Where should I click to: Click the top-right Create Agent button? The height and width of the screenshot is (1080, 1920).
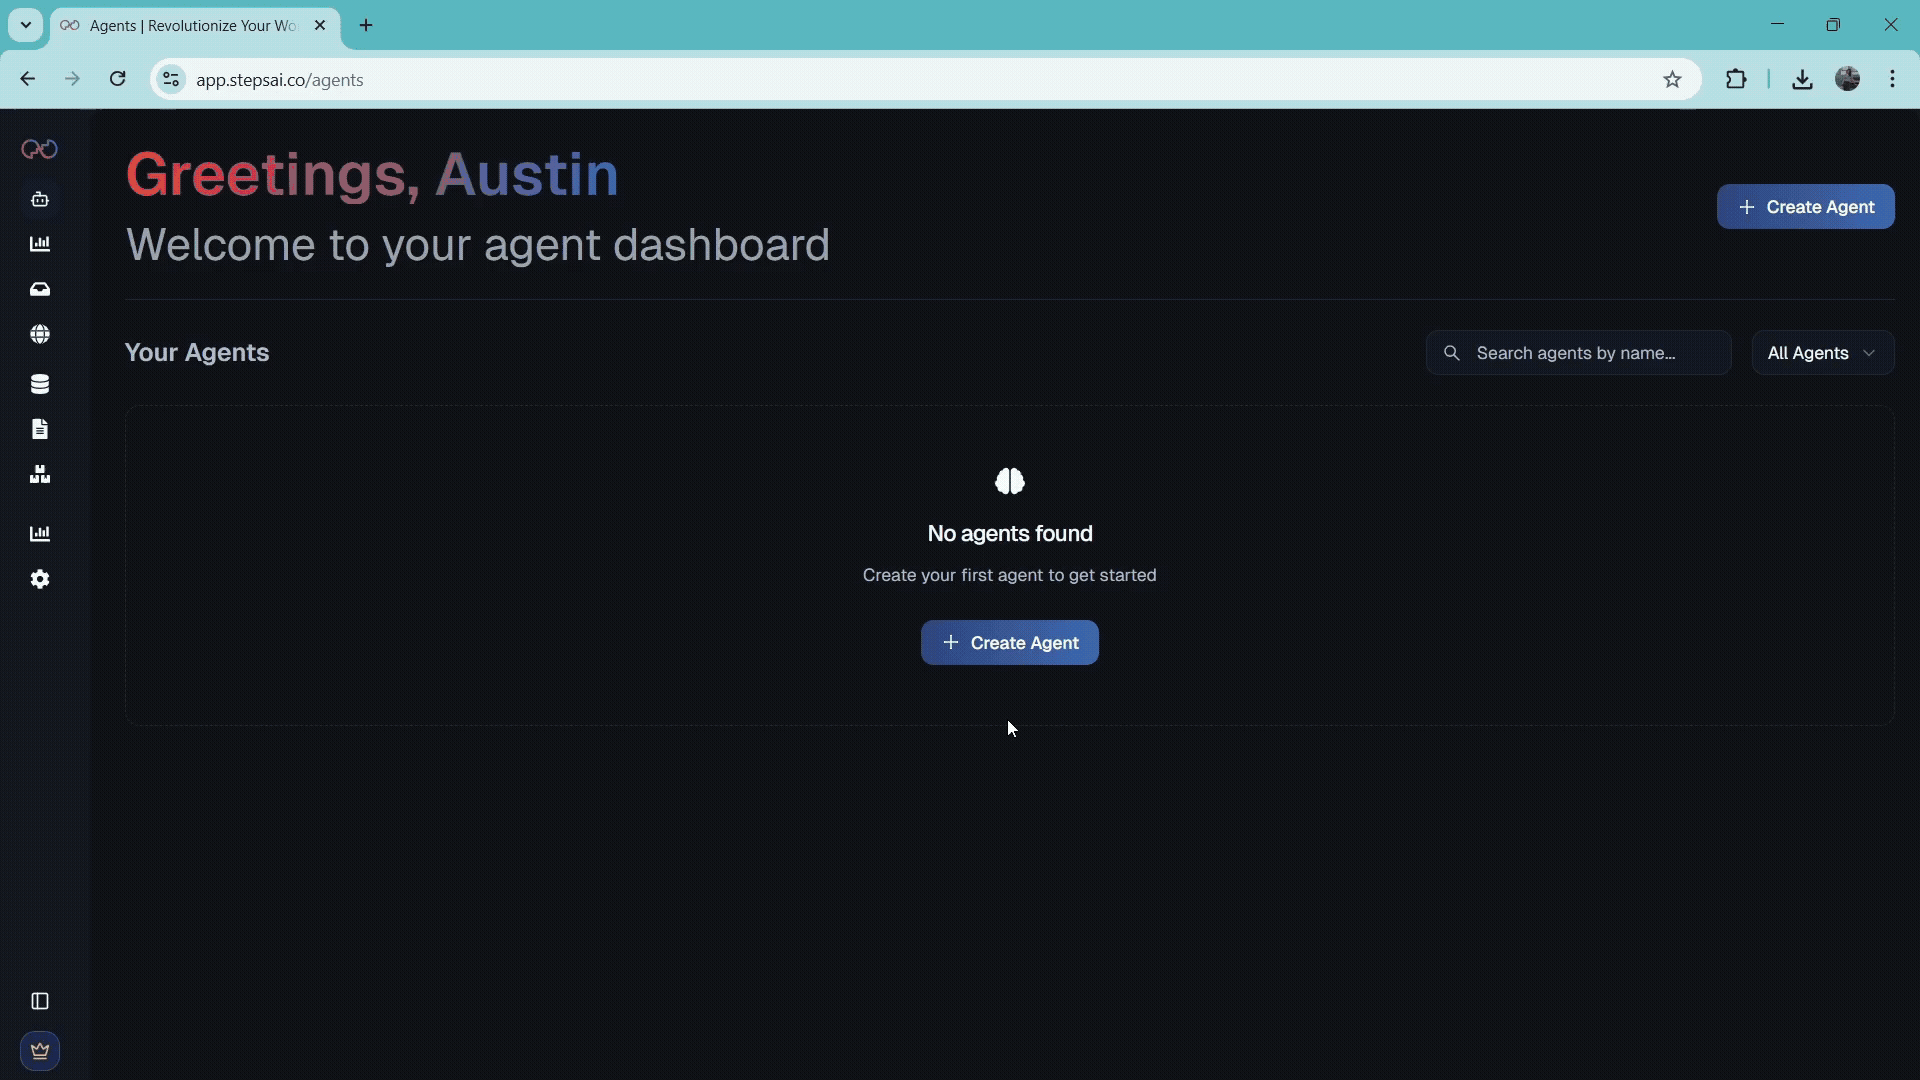[x=1805, y=207]
